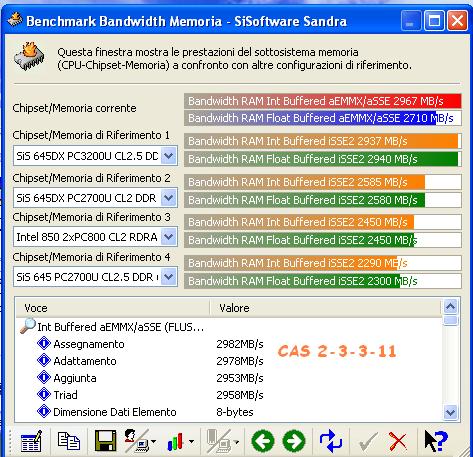Click info icon beside Aggiunta
The width and height of the screenshot is (473, 457).
(44, 377)
